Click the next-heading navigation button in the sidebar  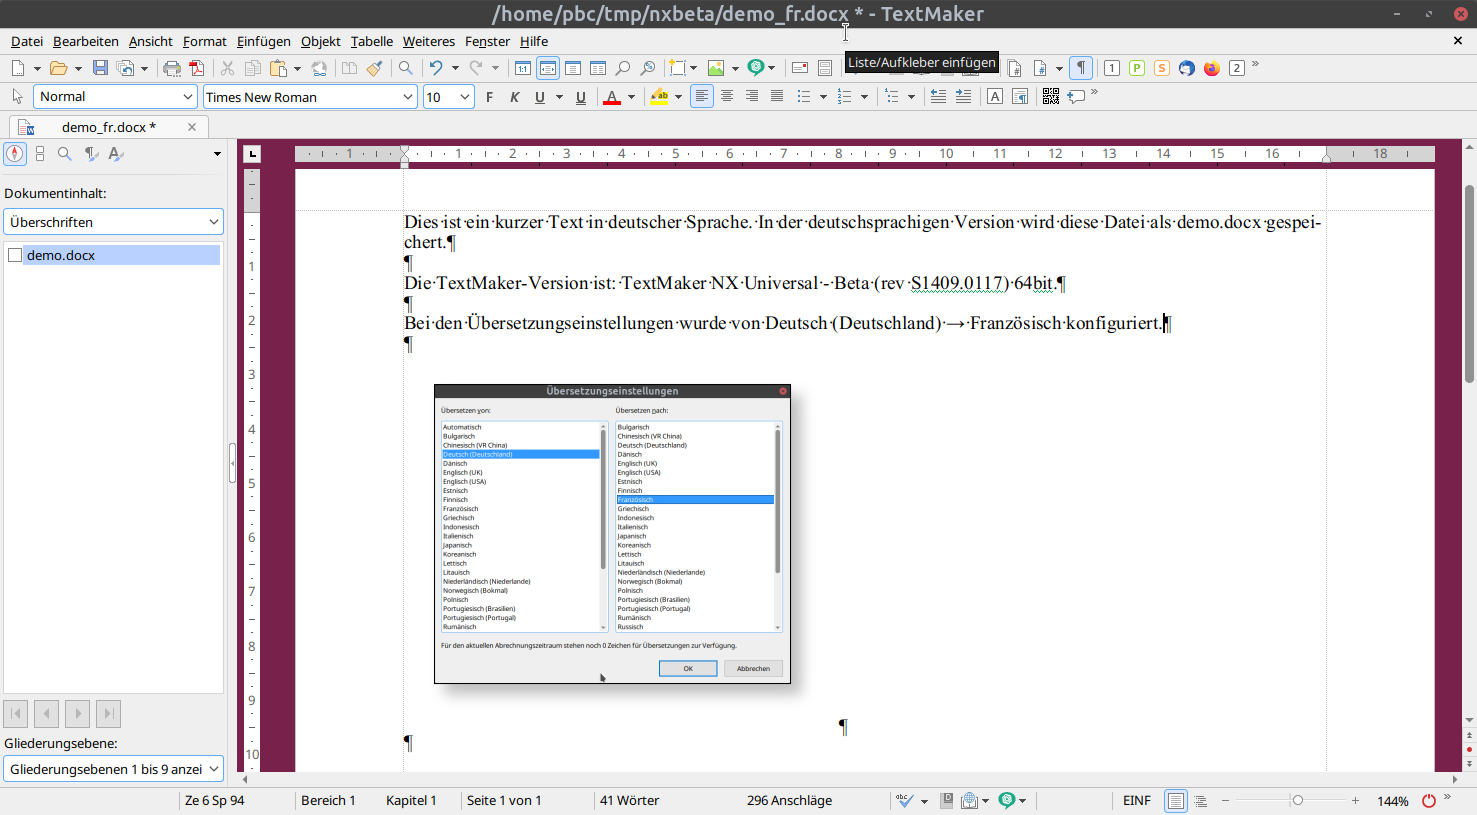pos(78,714)
